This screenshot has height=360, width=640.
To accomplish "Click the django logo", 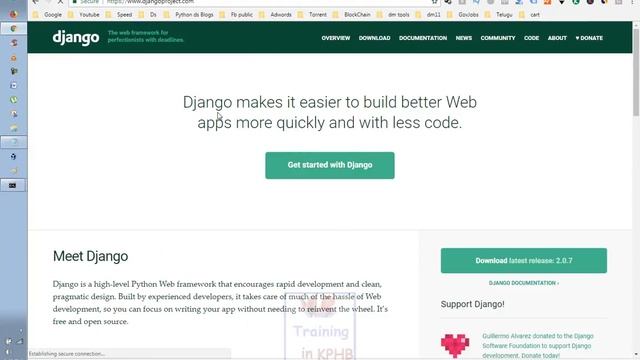I will pos(76,38).
